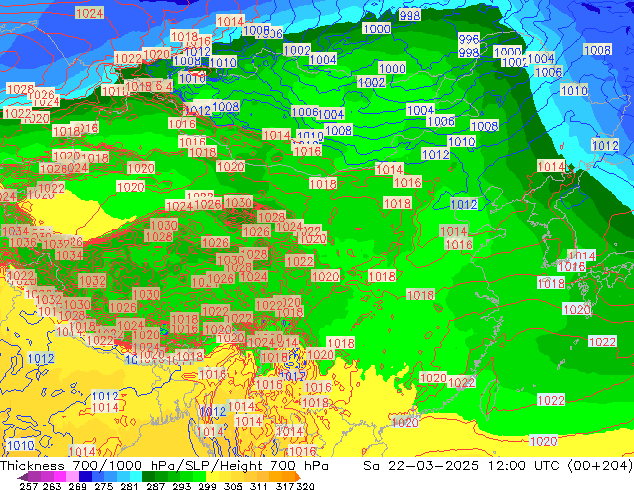Viewport: 634px width, 490px height.
Task: Click the legend value '281'
Action: [x=129, y=486]
